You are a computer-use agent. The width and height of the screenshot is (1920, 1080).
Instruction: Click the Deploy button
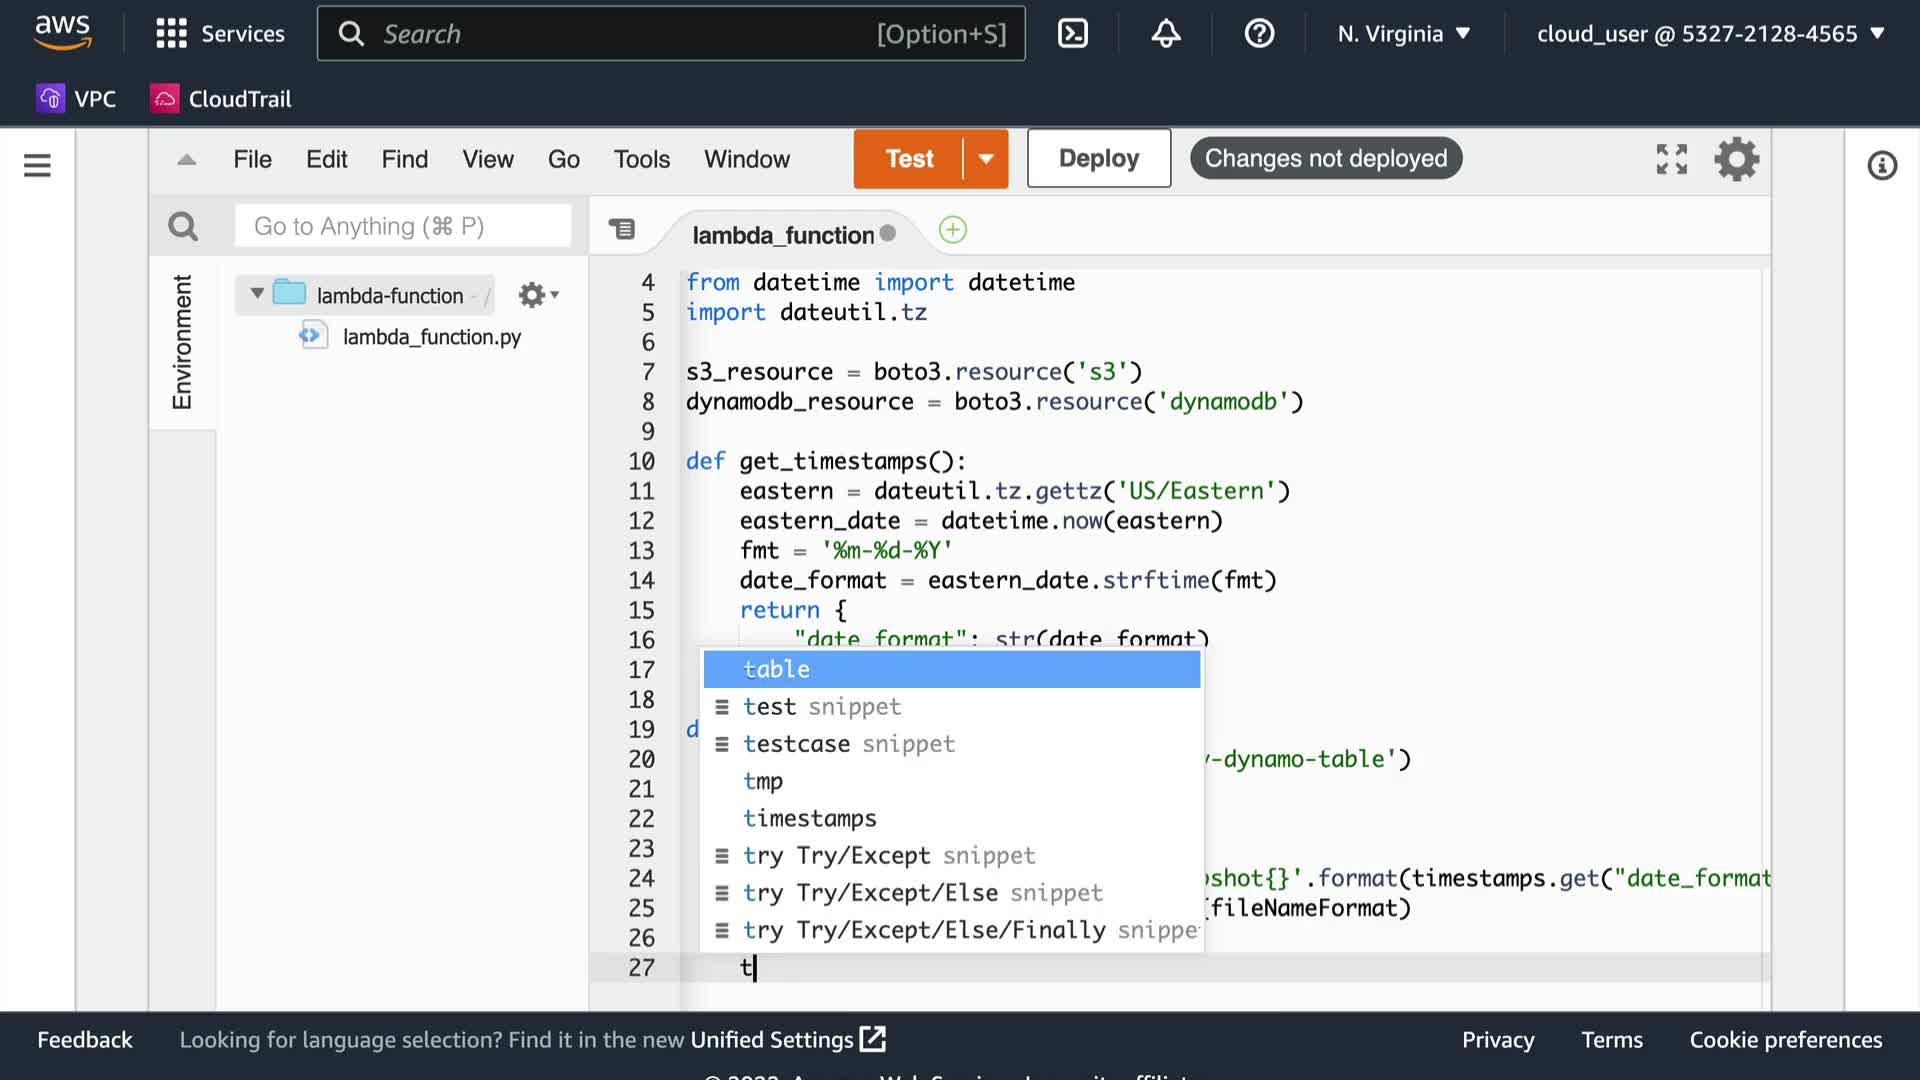1098,159
